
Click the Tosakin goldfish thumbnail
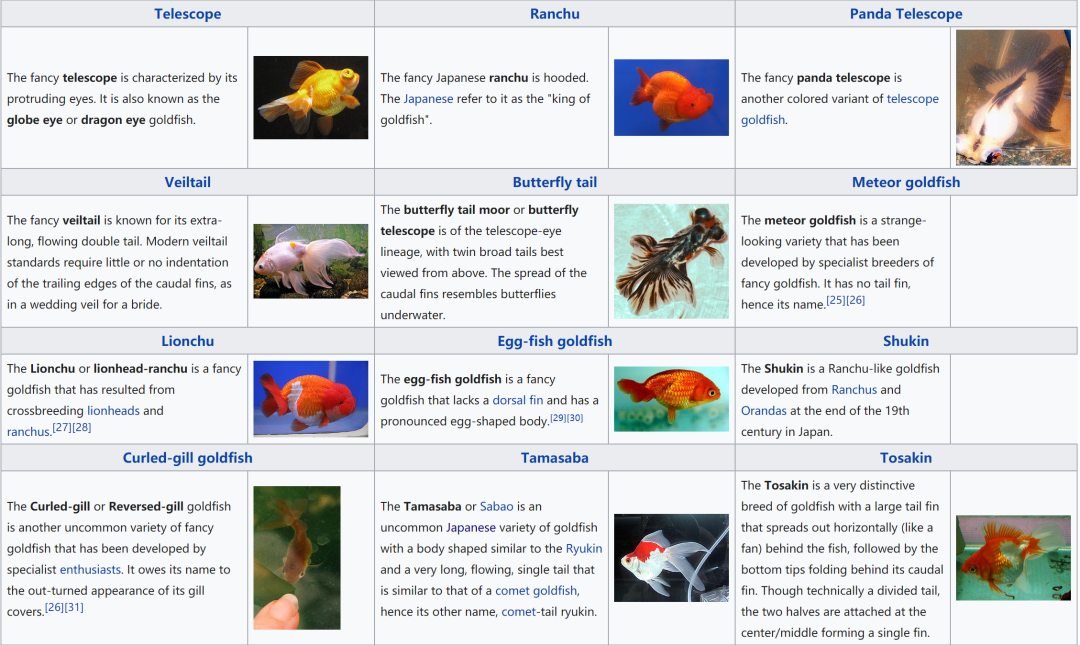tap(1013, 557)
